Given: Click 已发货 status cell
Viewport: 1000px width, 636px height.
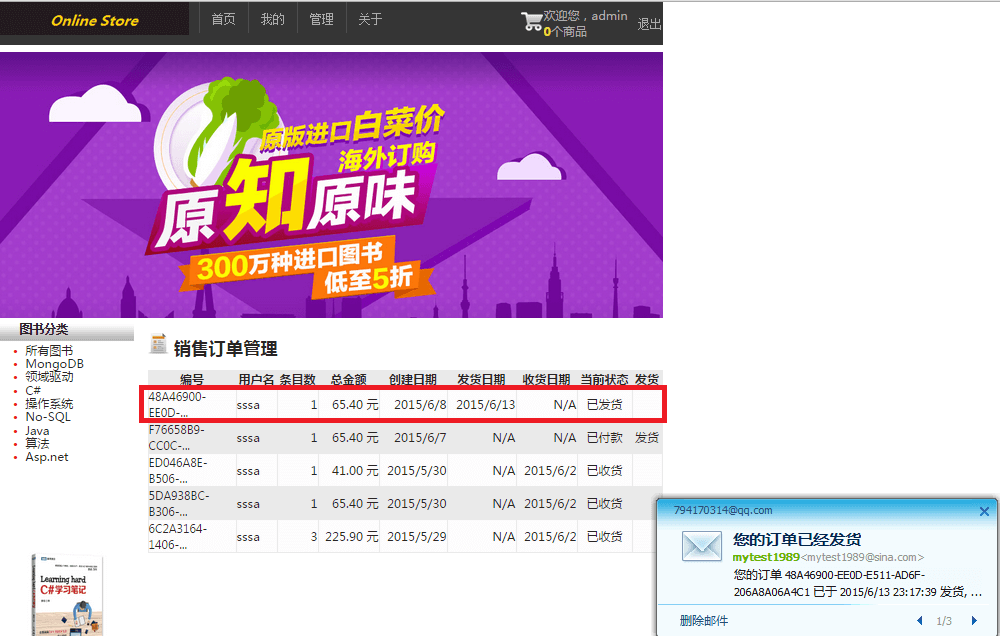Looking at the screenshot, I should pos(605,404).
